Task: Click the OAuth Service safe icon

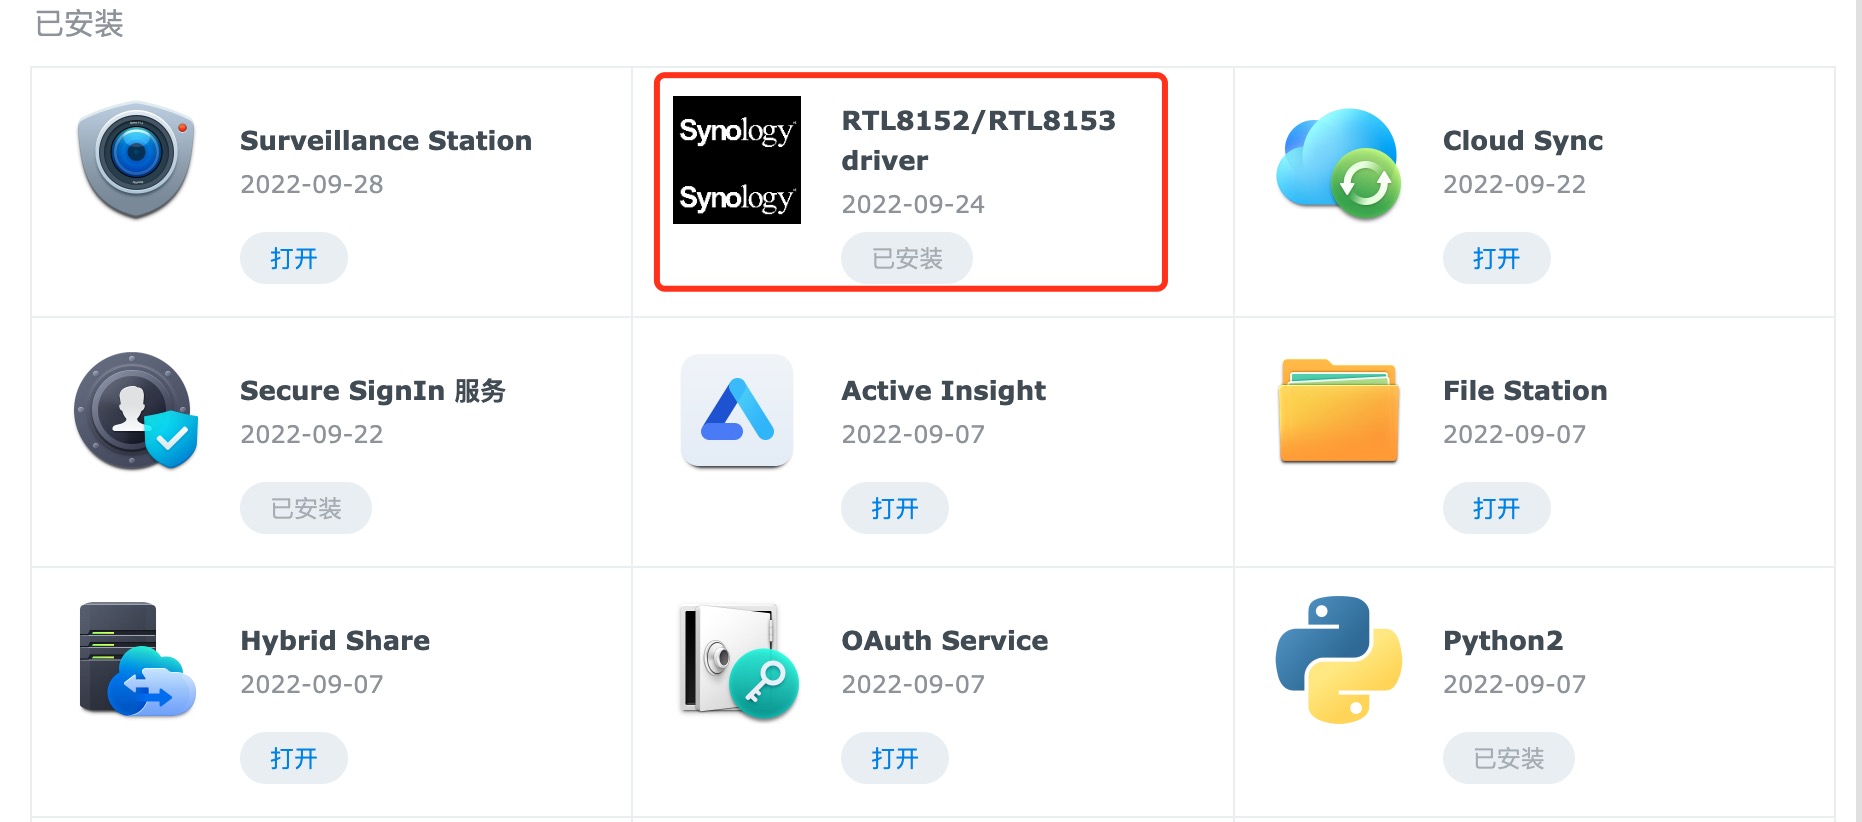Action: [x=737, y=660]
